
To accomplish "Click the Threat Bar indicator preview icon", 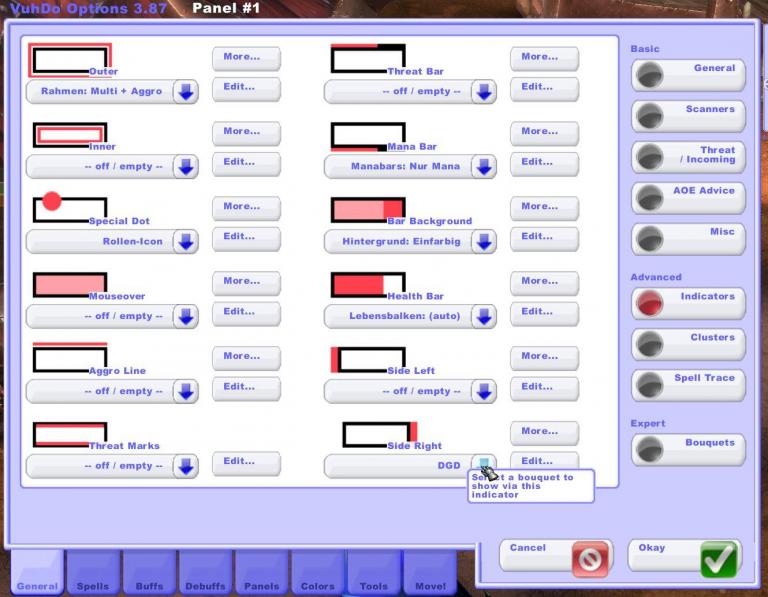I will tap(368, 59).
